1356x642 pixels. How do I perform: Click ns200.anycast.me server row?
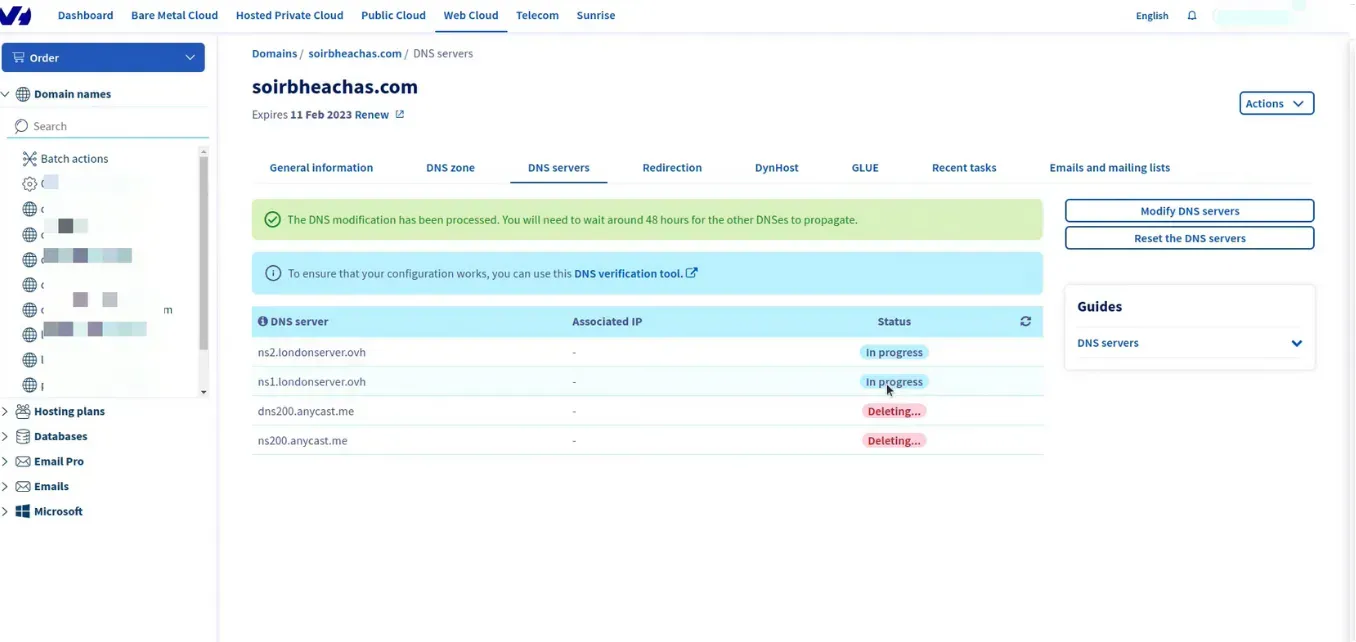pos(647,440)
